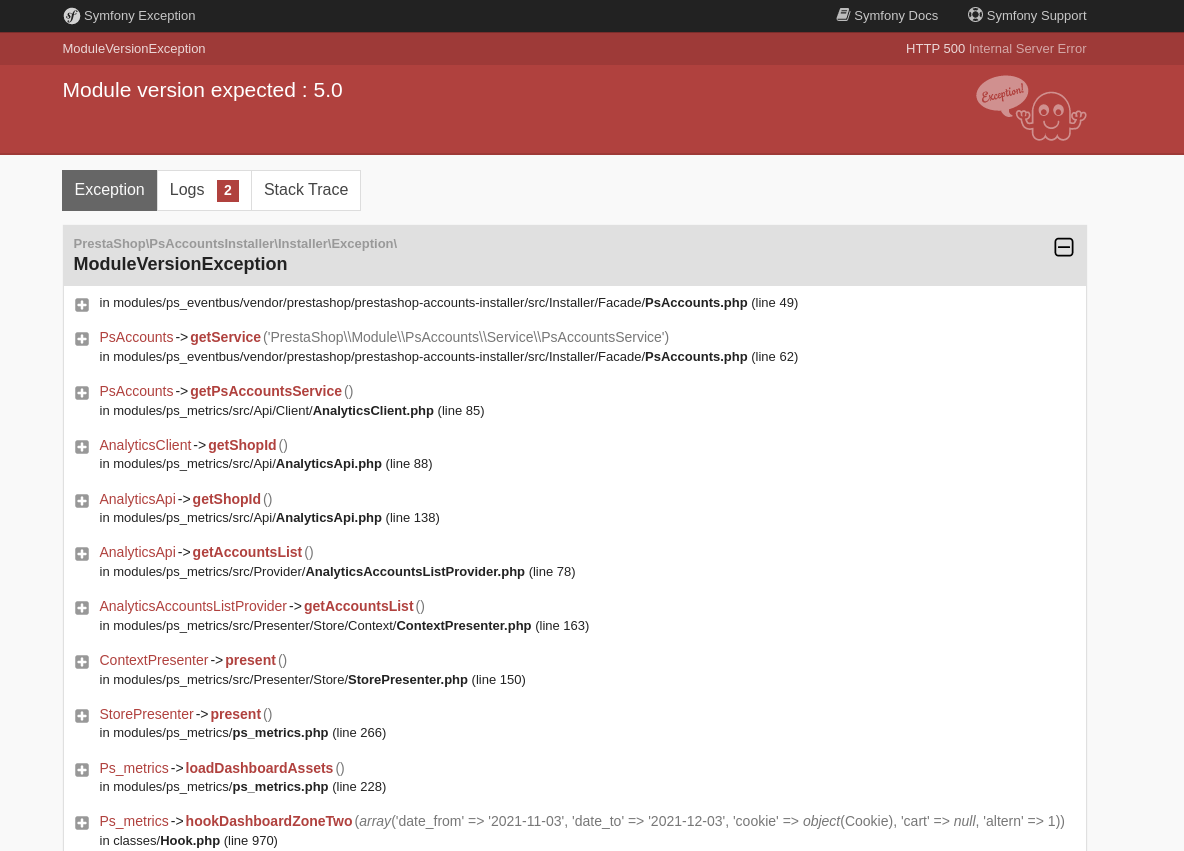
Task: Expand the getPsAccountsService trace entry
Action: click(x=82, y=393)
